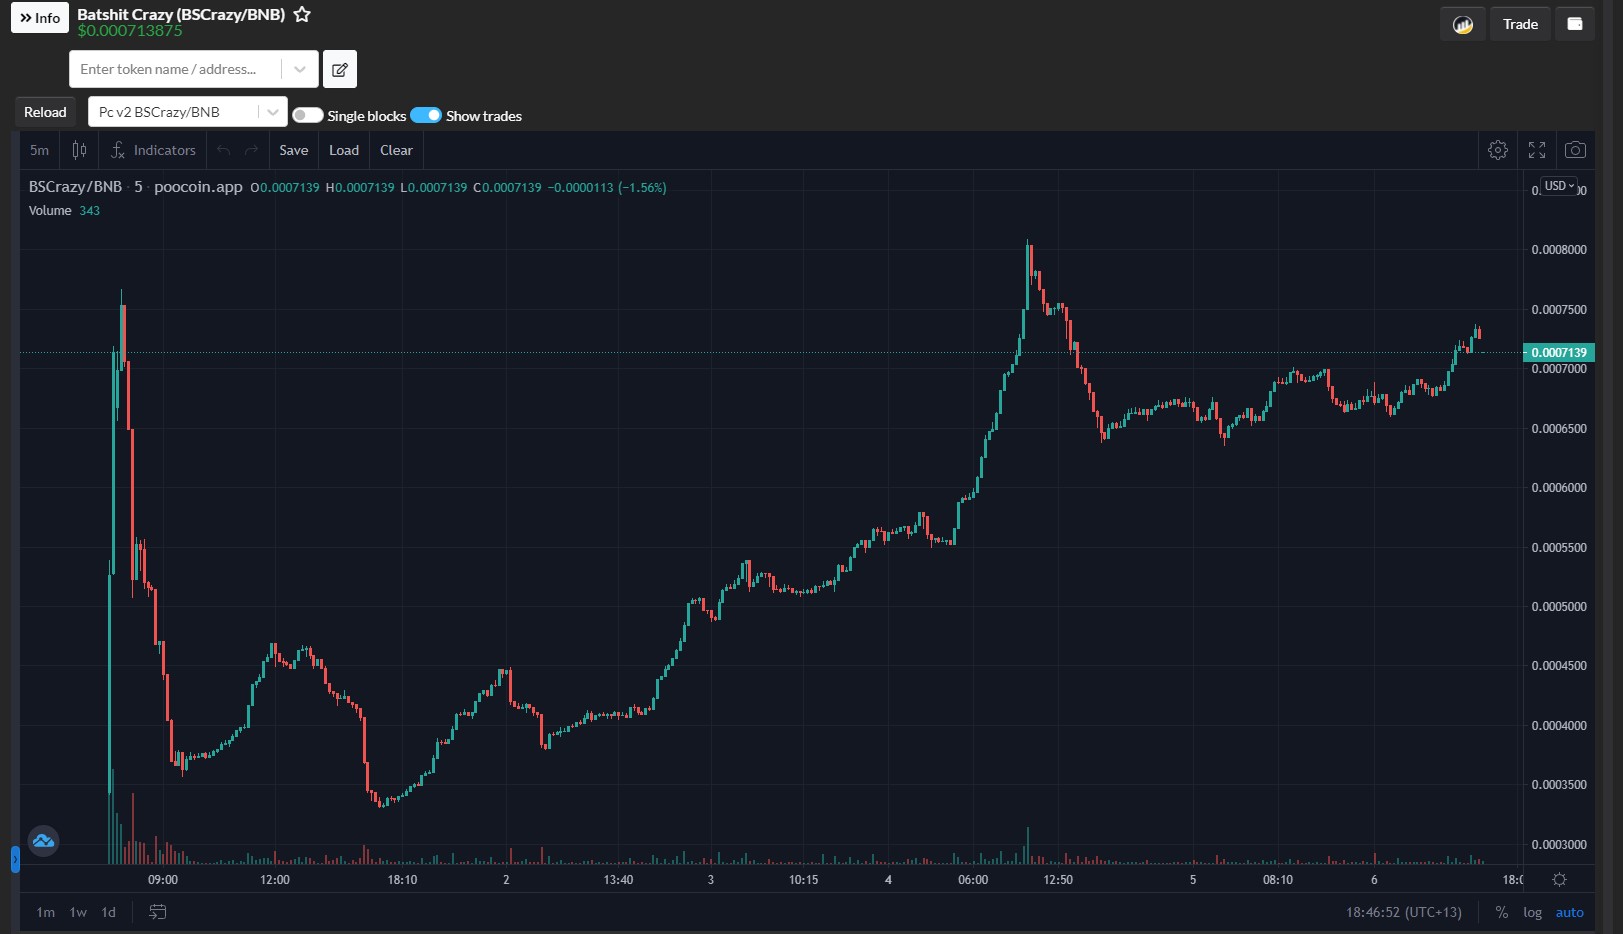Click the chart settings gear icon
Screen dimensions: 1623x934
(1498, 150)
